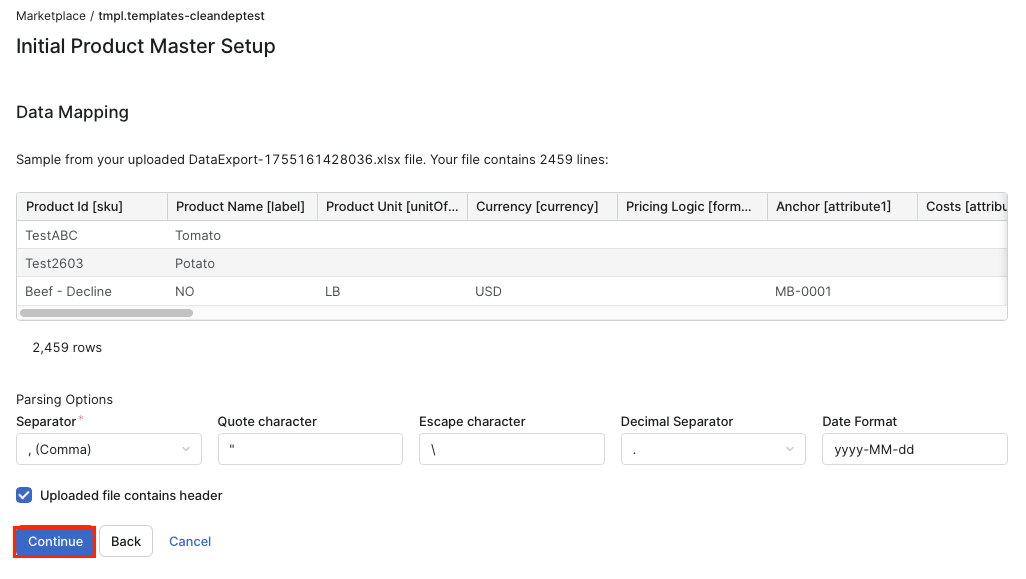Click the 'Pricing Logic [form...' column header

(x=687, y=206)
